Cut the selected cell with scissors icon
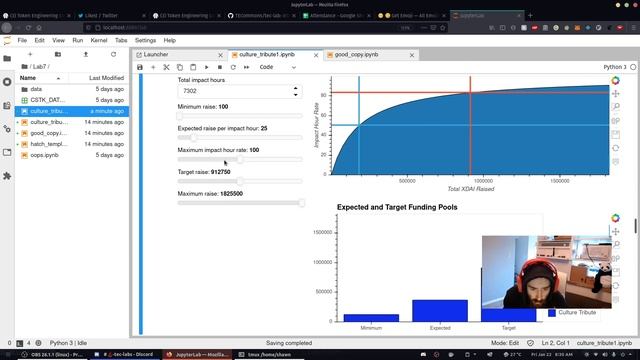The width and height of the screenshot is (640, 360). tap(166, 67)
